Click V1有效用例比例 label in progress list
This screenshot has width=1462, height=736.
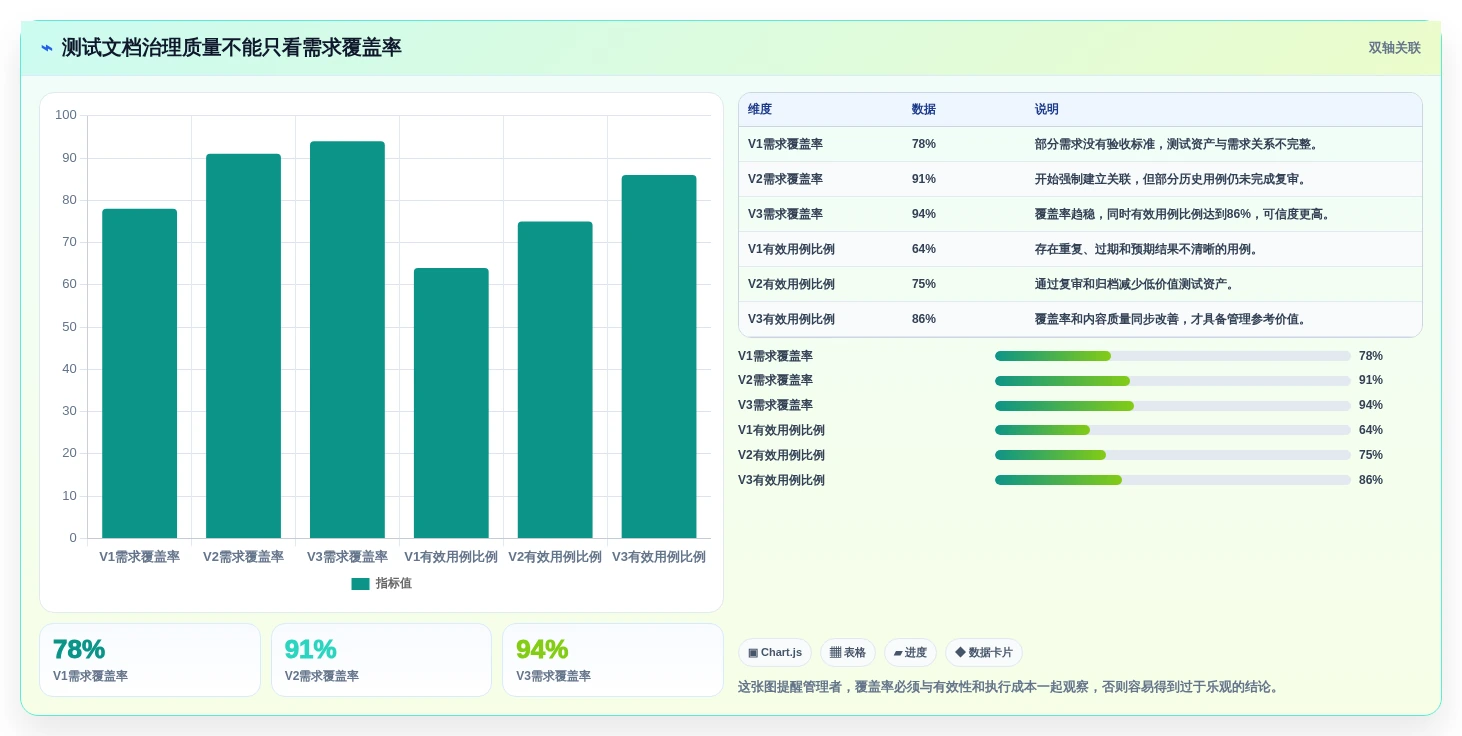click(x=781, y=430)
